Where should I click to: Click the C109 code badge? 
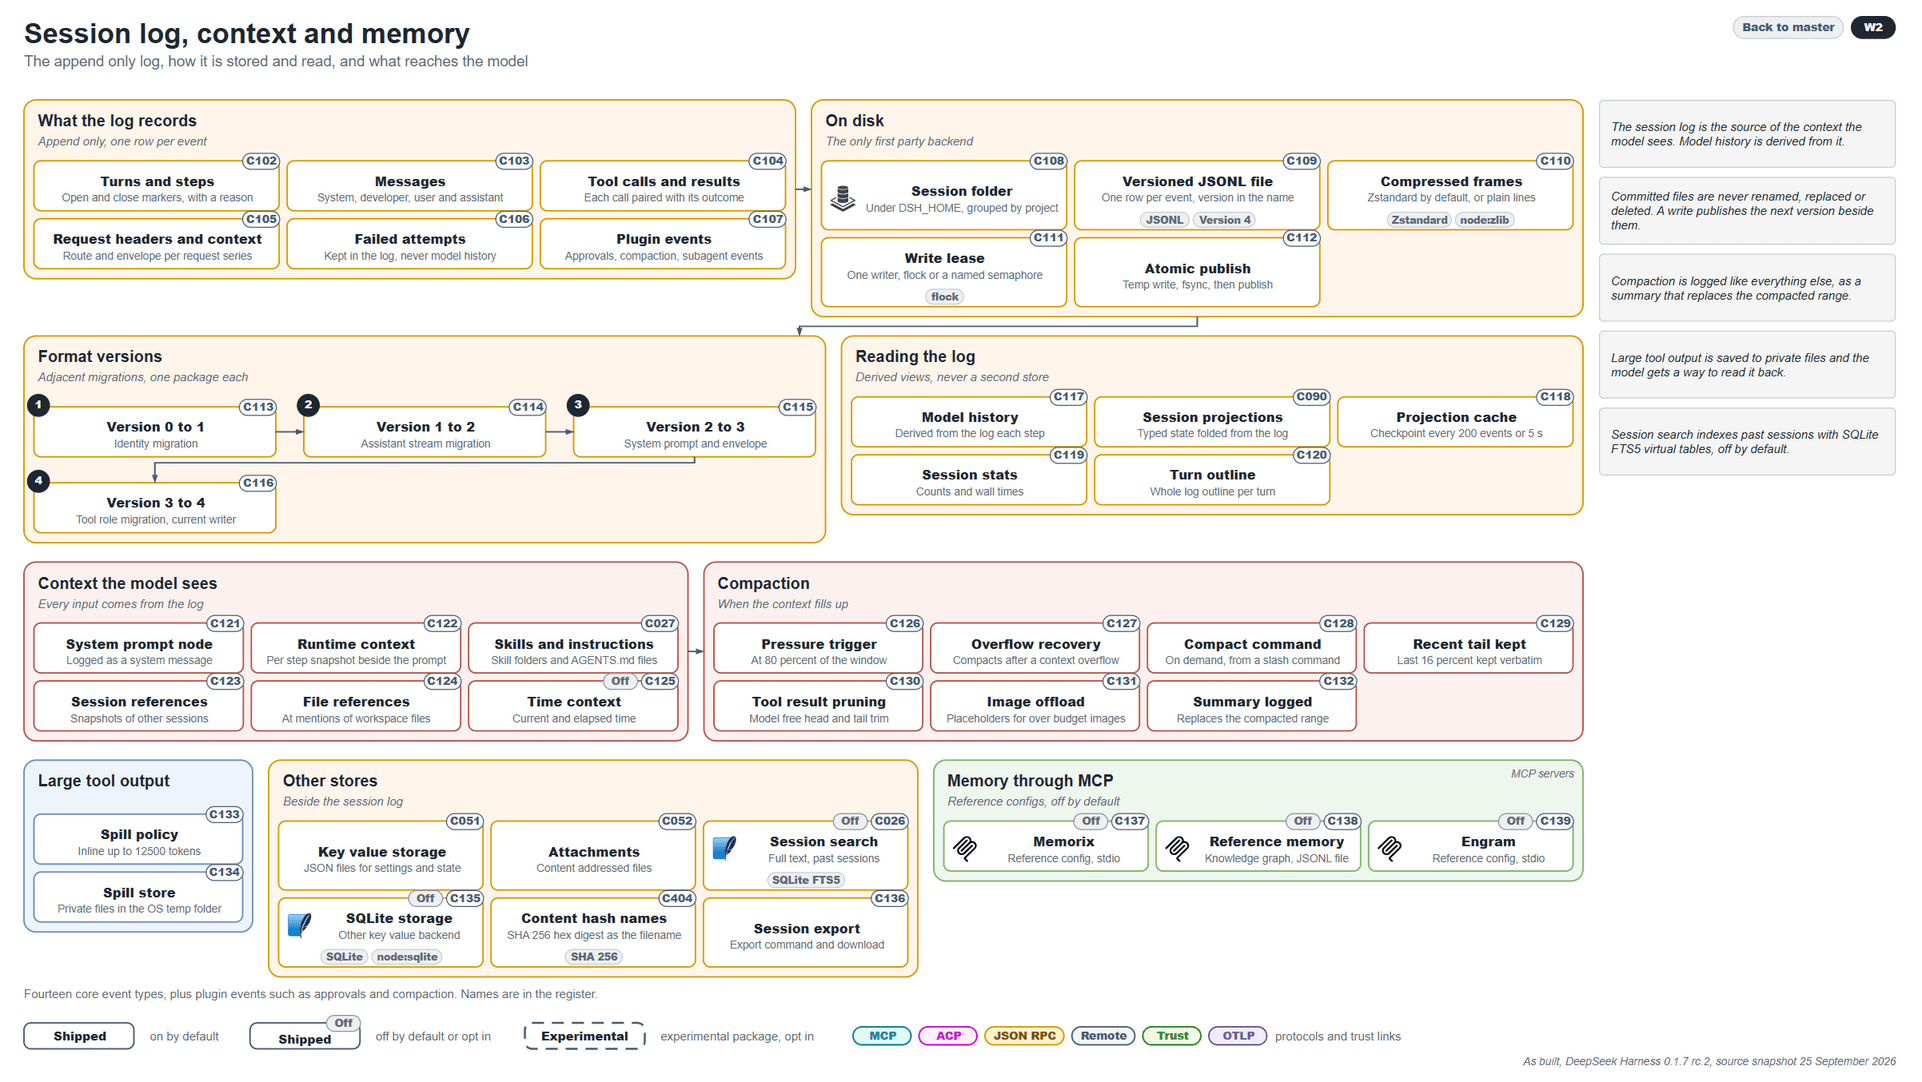[x=1302, y=161]
